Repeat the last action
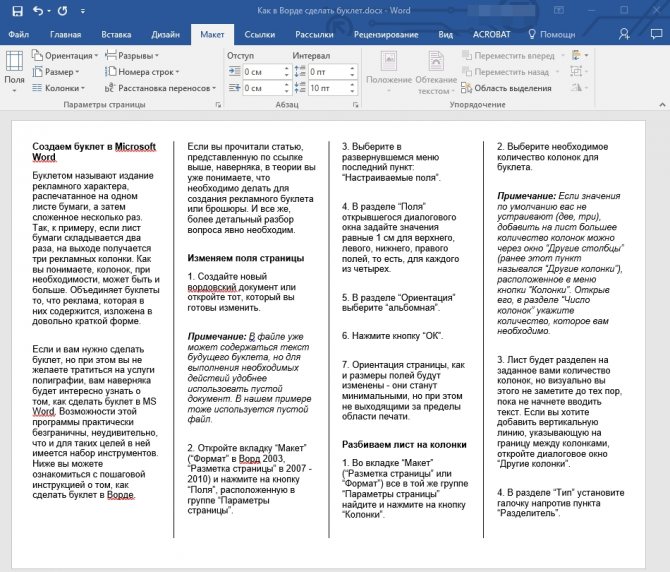Screen dimensions: 670x572 pos(62,11)
